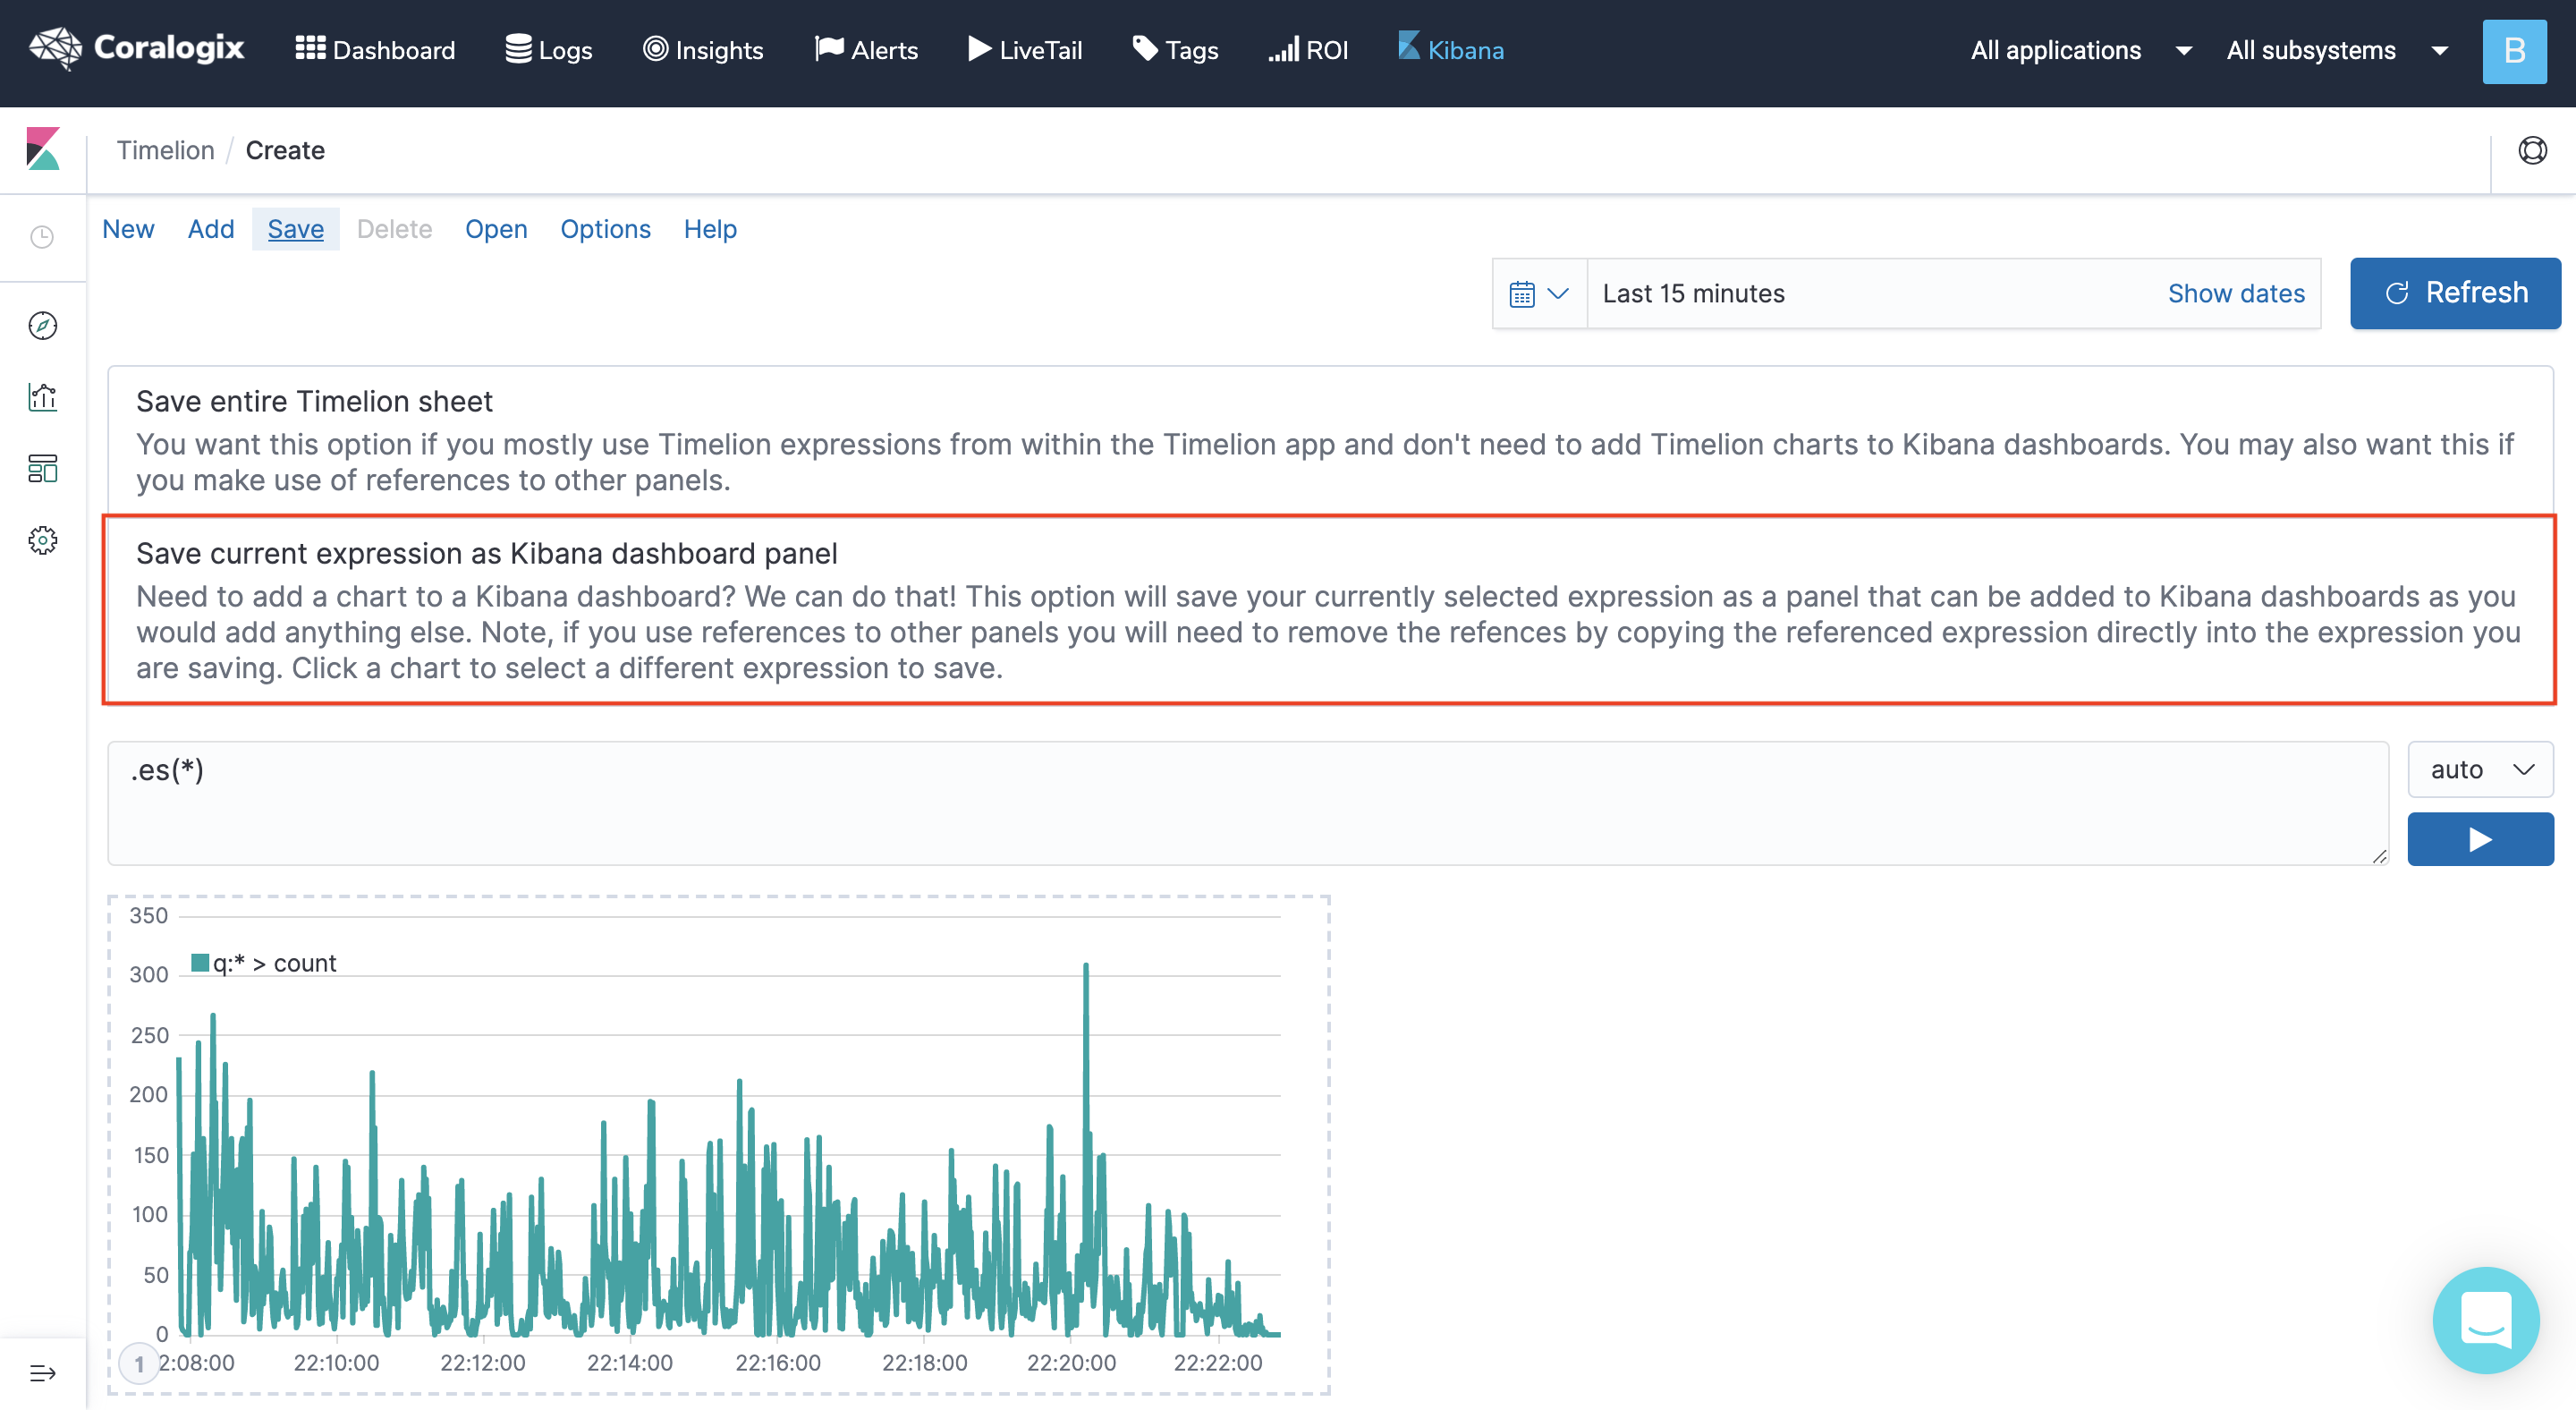Open the Kibana tab
This screenshot has height=1410, width=2576.
click(x=1451, y=50)
